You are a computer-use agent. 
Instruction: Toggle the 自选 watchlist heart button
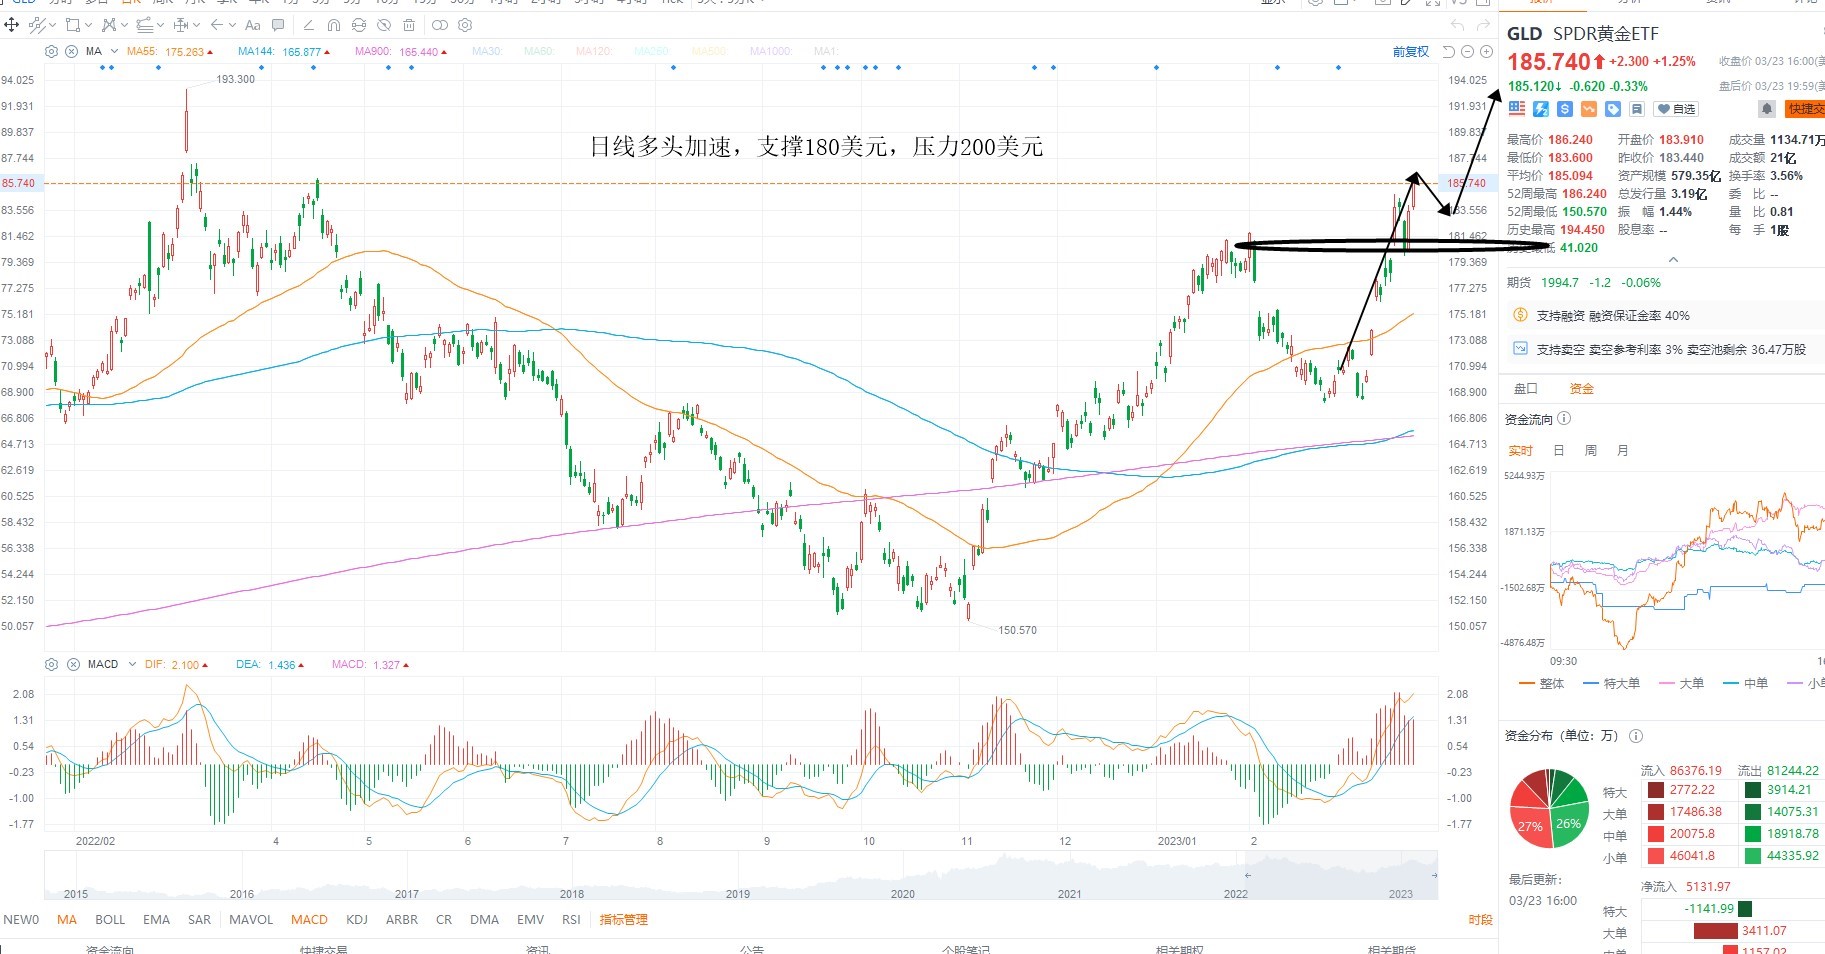click(x=1677, y=109)
